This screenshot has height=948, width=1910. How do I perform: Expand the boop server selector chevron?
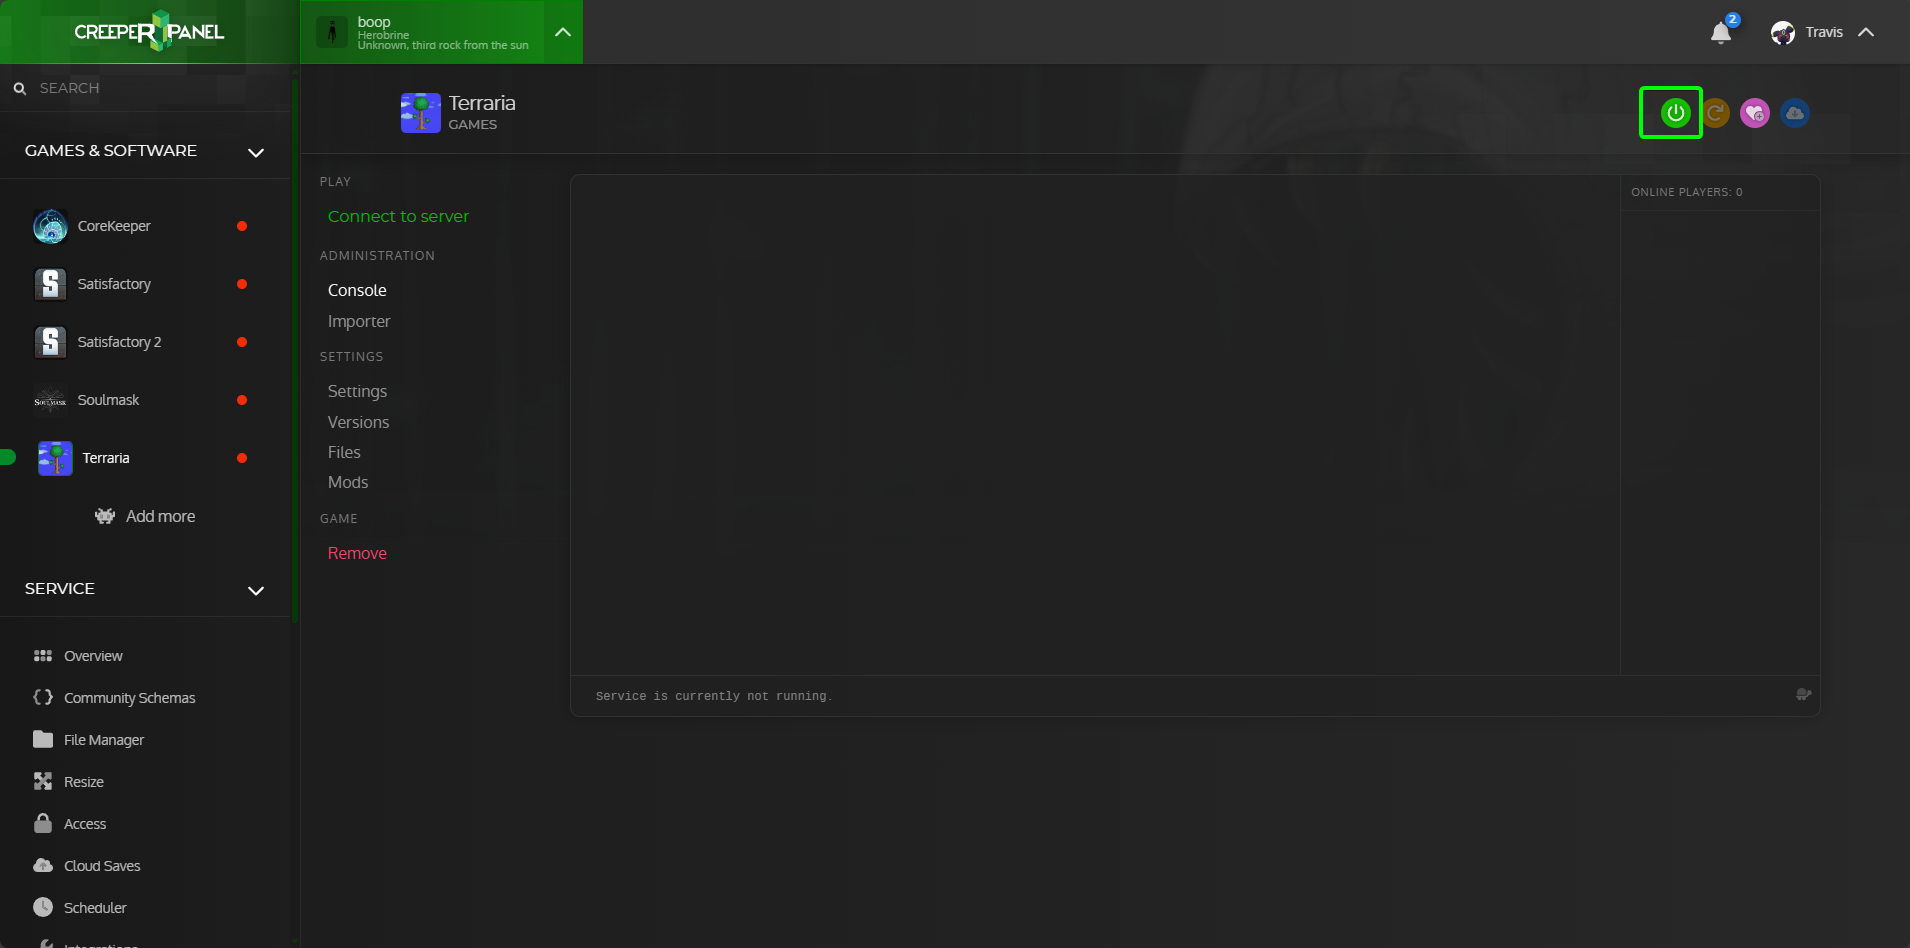[563, 32]
